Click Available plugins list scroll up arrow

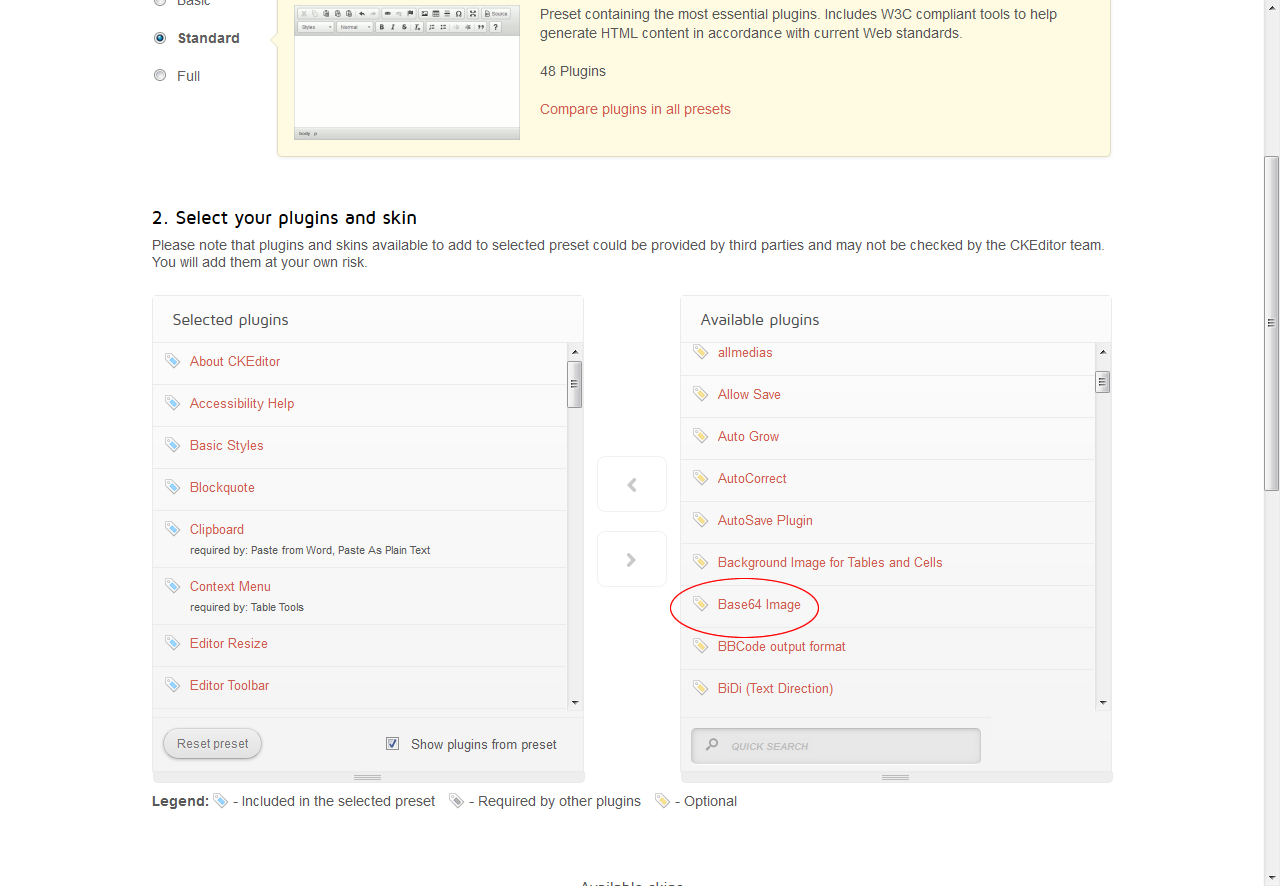1103,352
